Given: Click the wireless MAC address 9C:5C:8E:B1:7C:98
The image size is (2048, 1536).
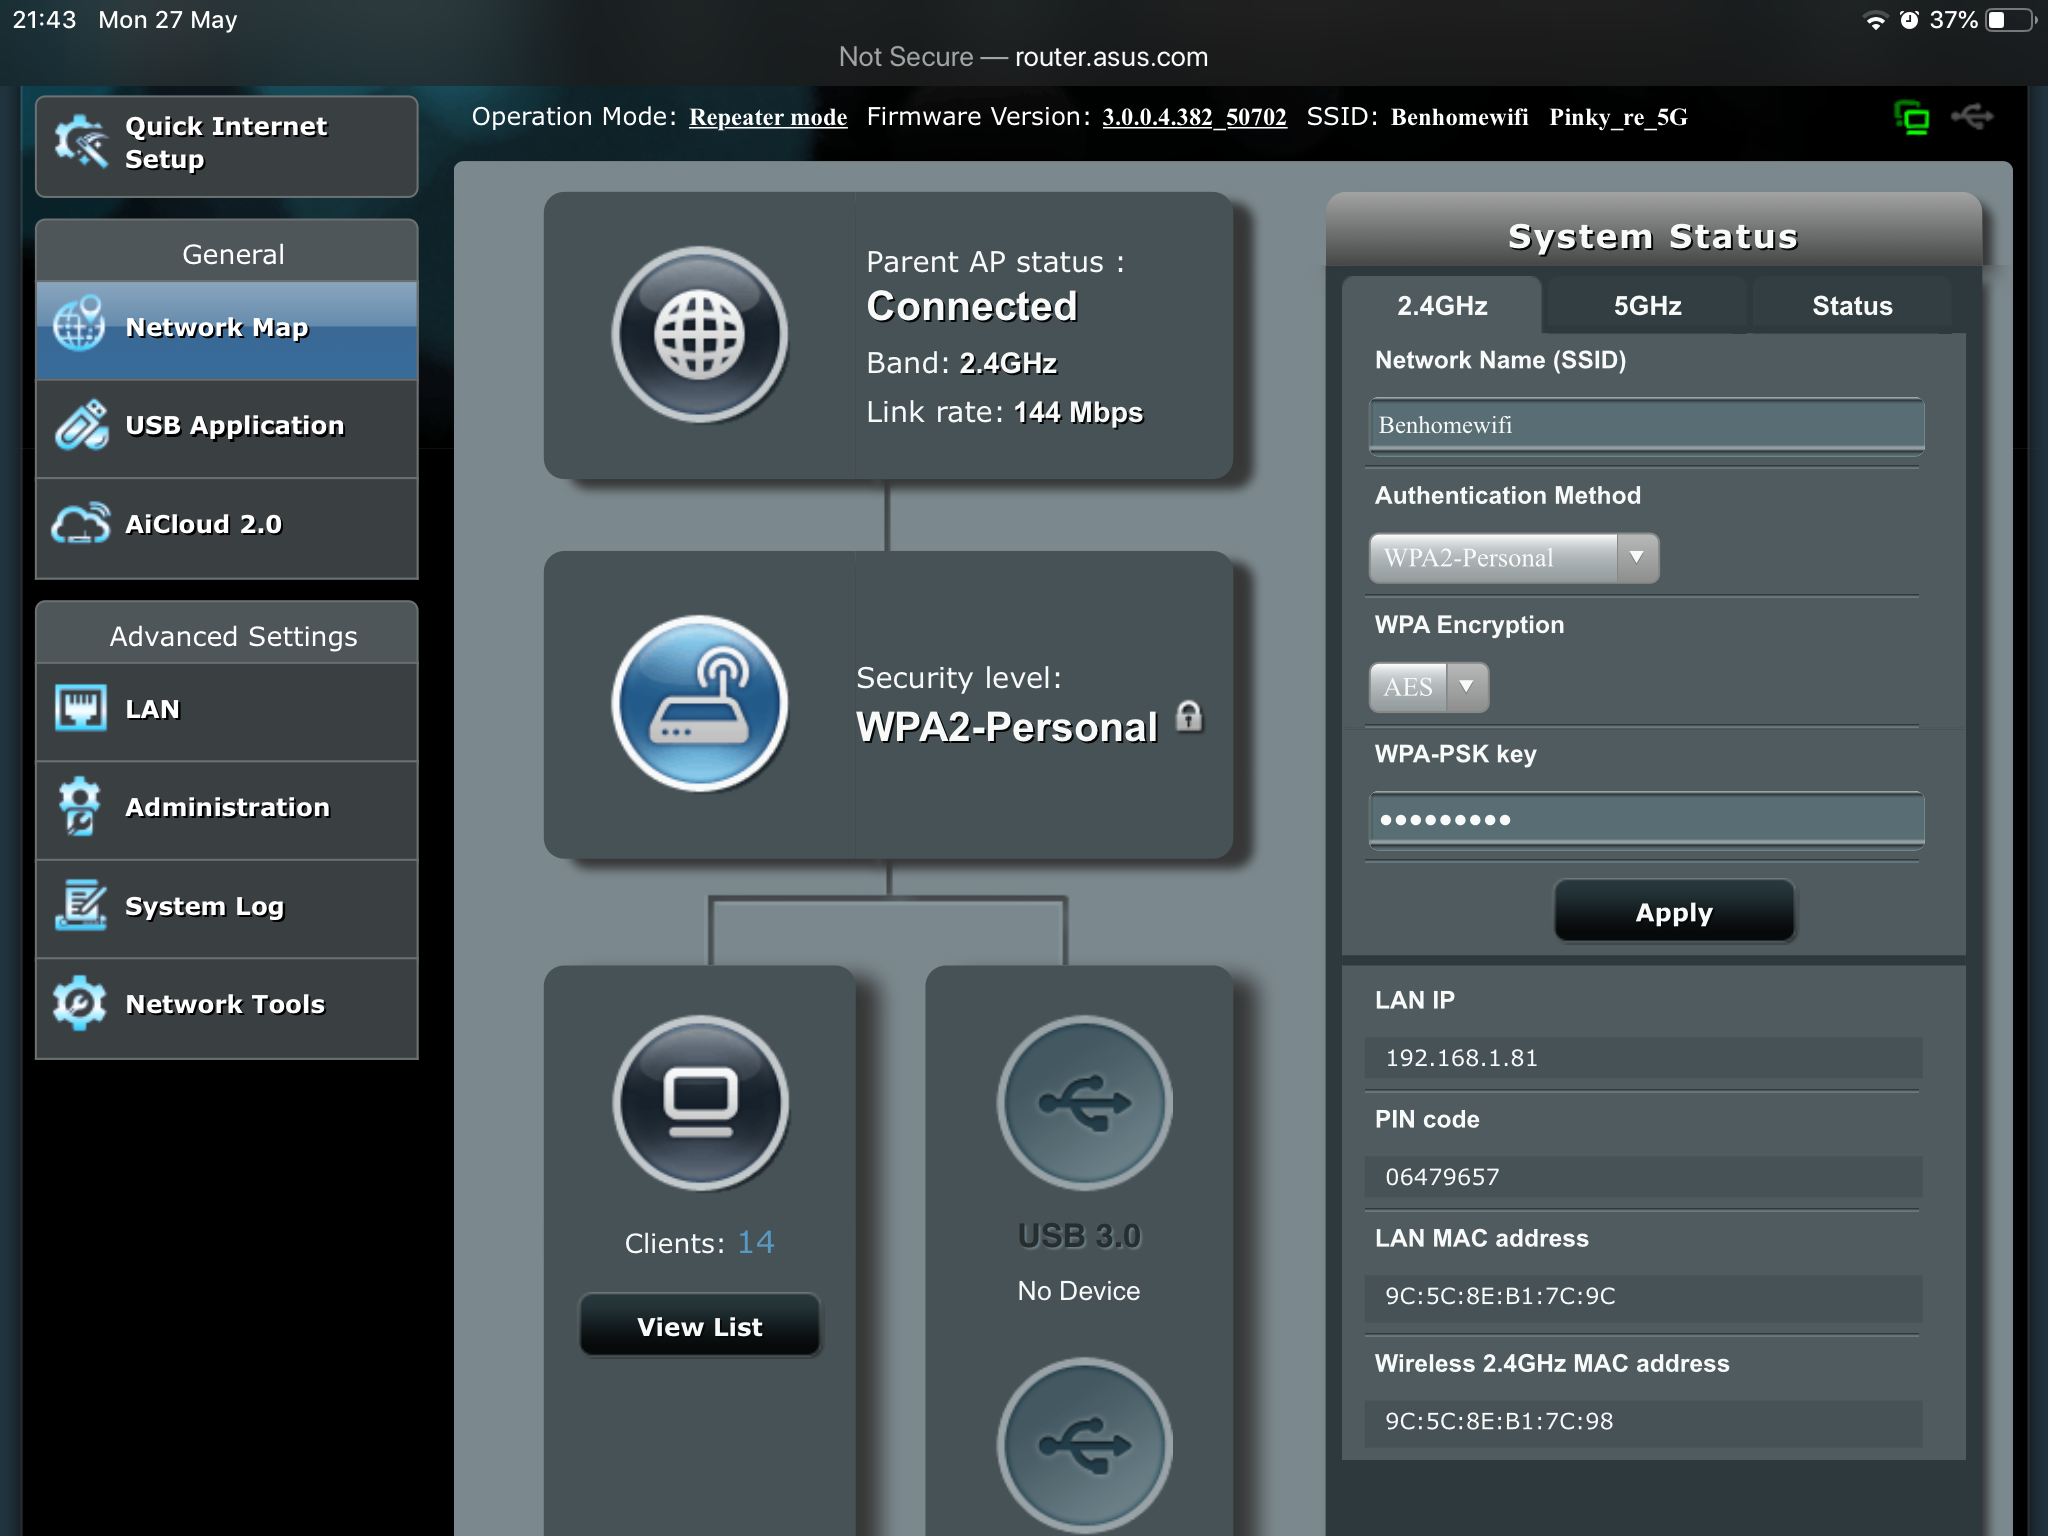Looking at the screenshot, I should (1499, 1421).
